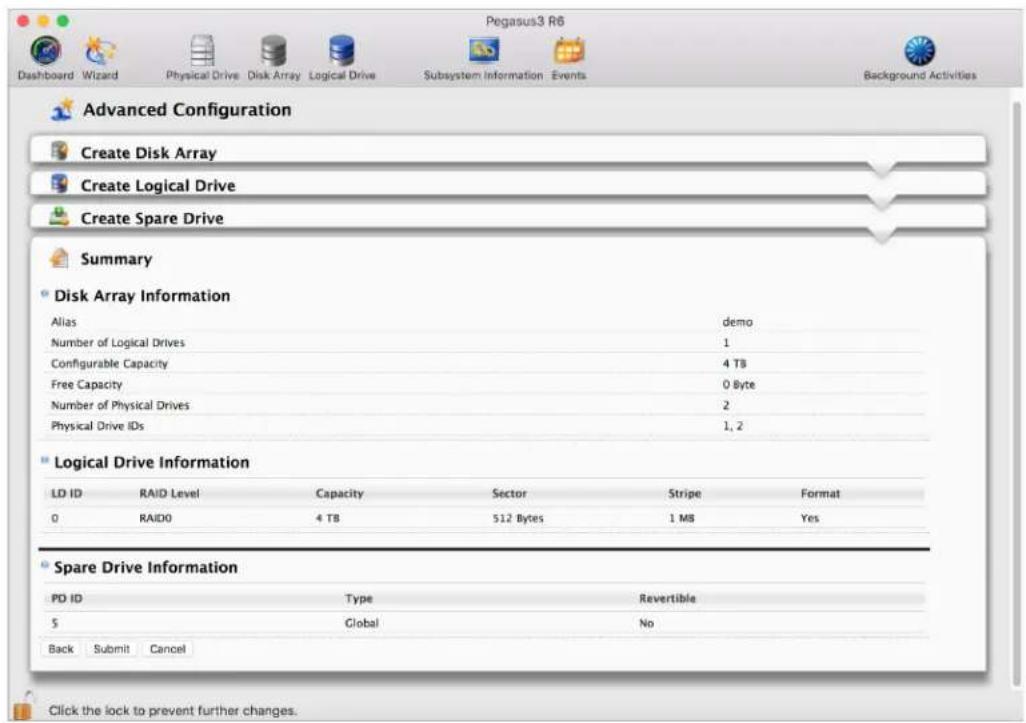Click the Summary house icon
Screen dimensions: 1026x723
tap(60, 258)
